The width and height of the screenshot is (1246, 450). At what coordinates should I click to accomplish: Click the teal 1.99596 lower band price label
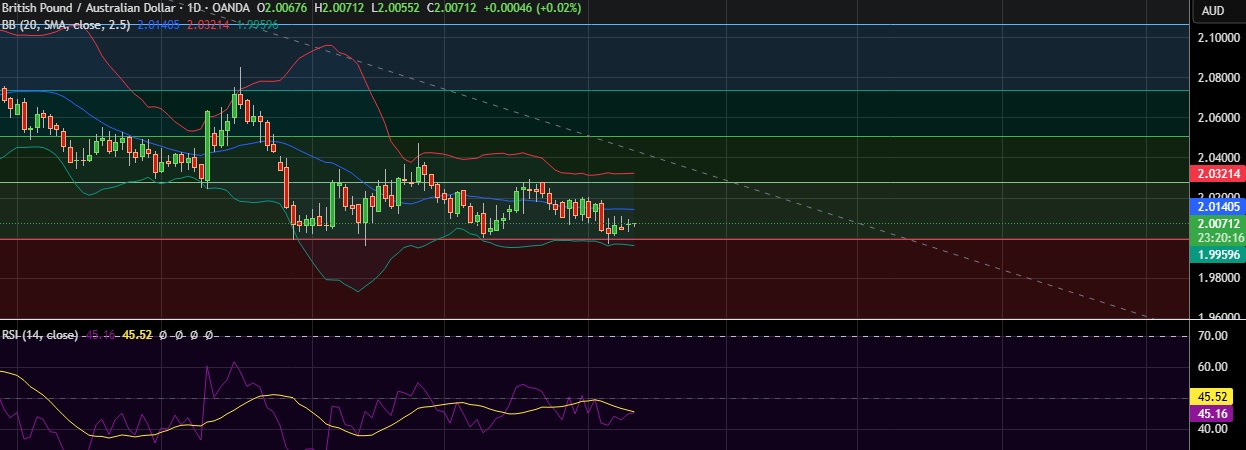[x=1218, y=255]
